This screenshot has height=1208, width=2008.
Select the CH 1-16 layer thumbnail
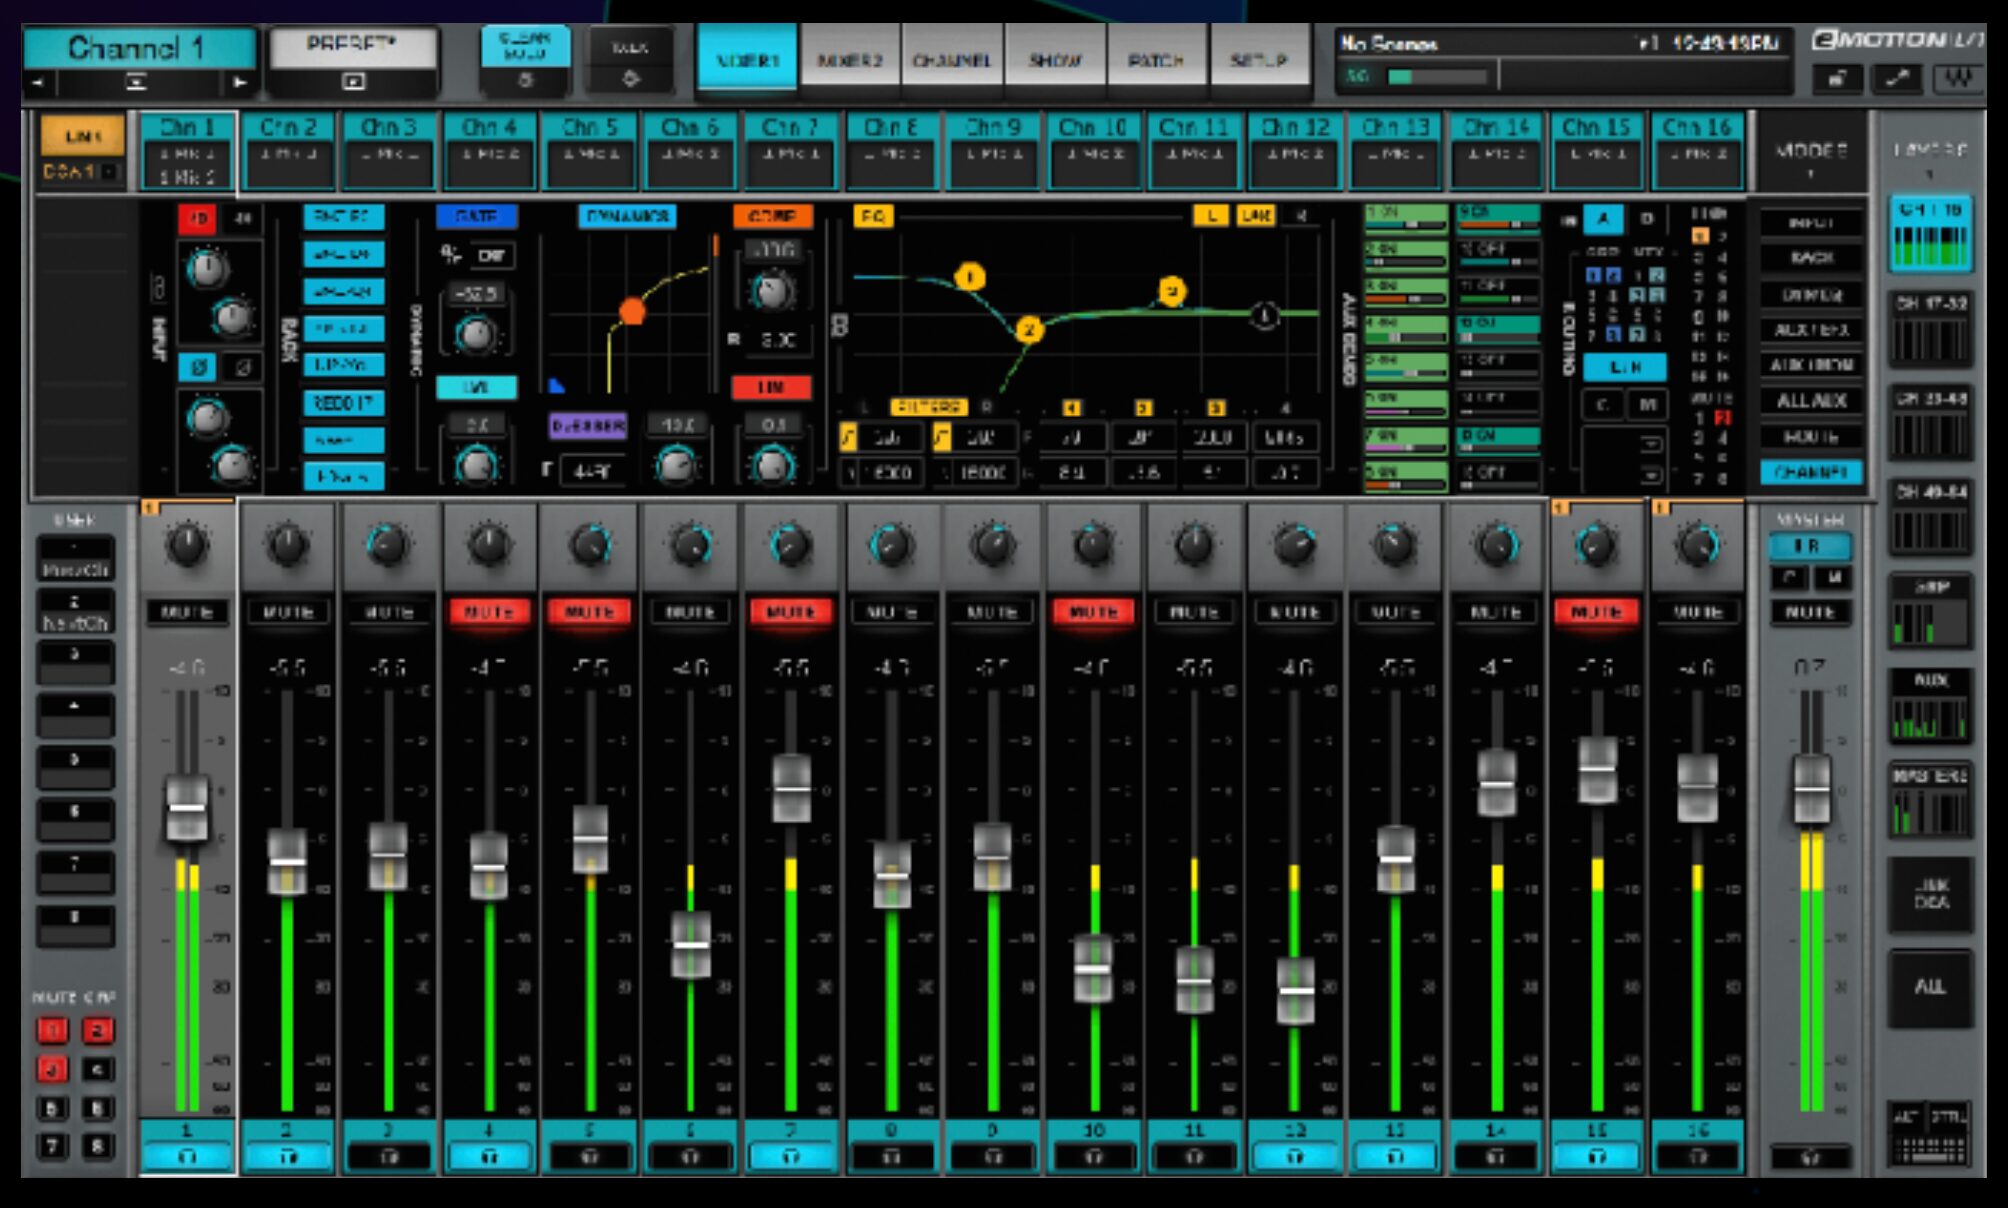pyautogui.click(x=1930, y=236)
